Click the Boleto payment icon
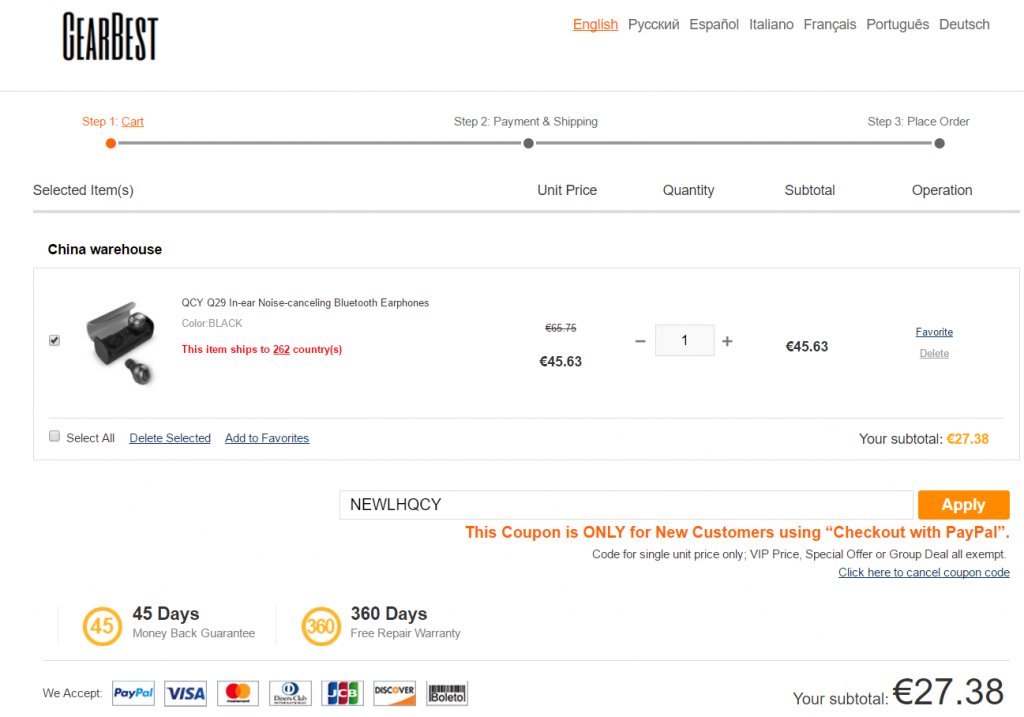1024x717 pixels. 447,693
